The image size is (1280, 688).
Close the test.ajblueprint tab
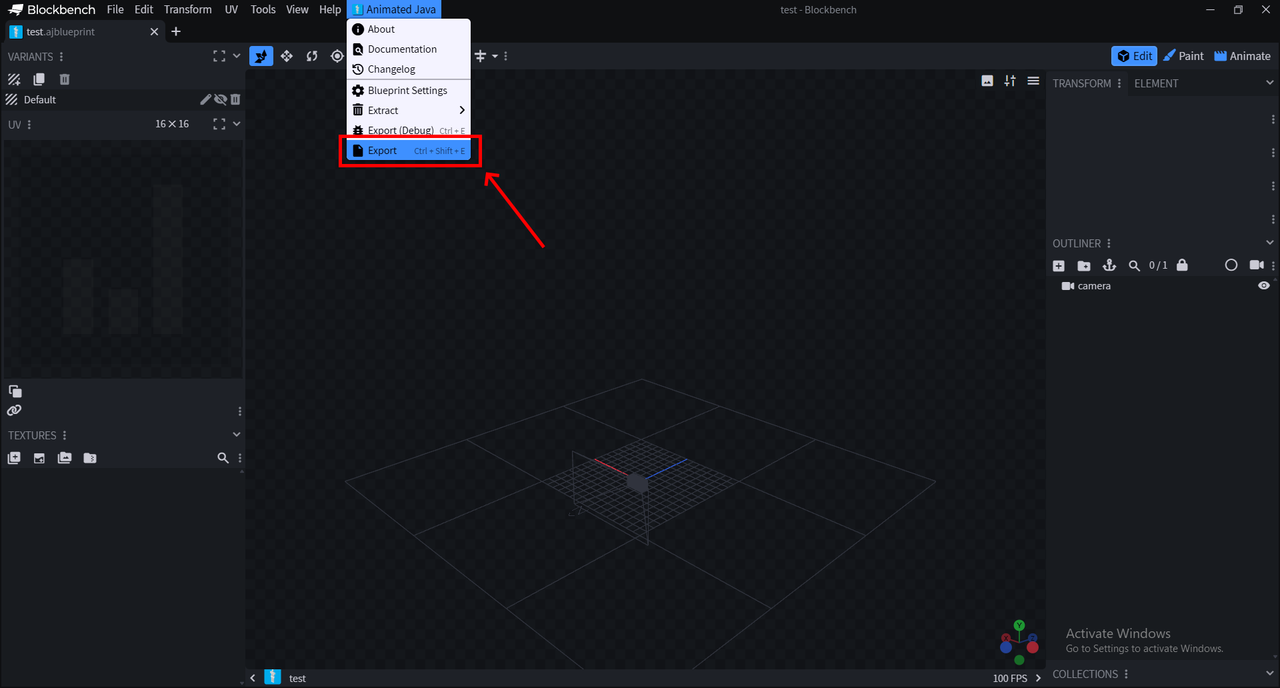coord(154,32)
